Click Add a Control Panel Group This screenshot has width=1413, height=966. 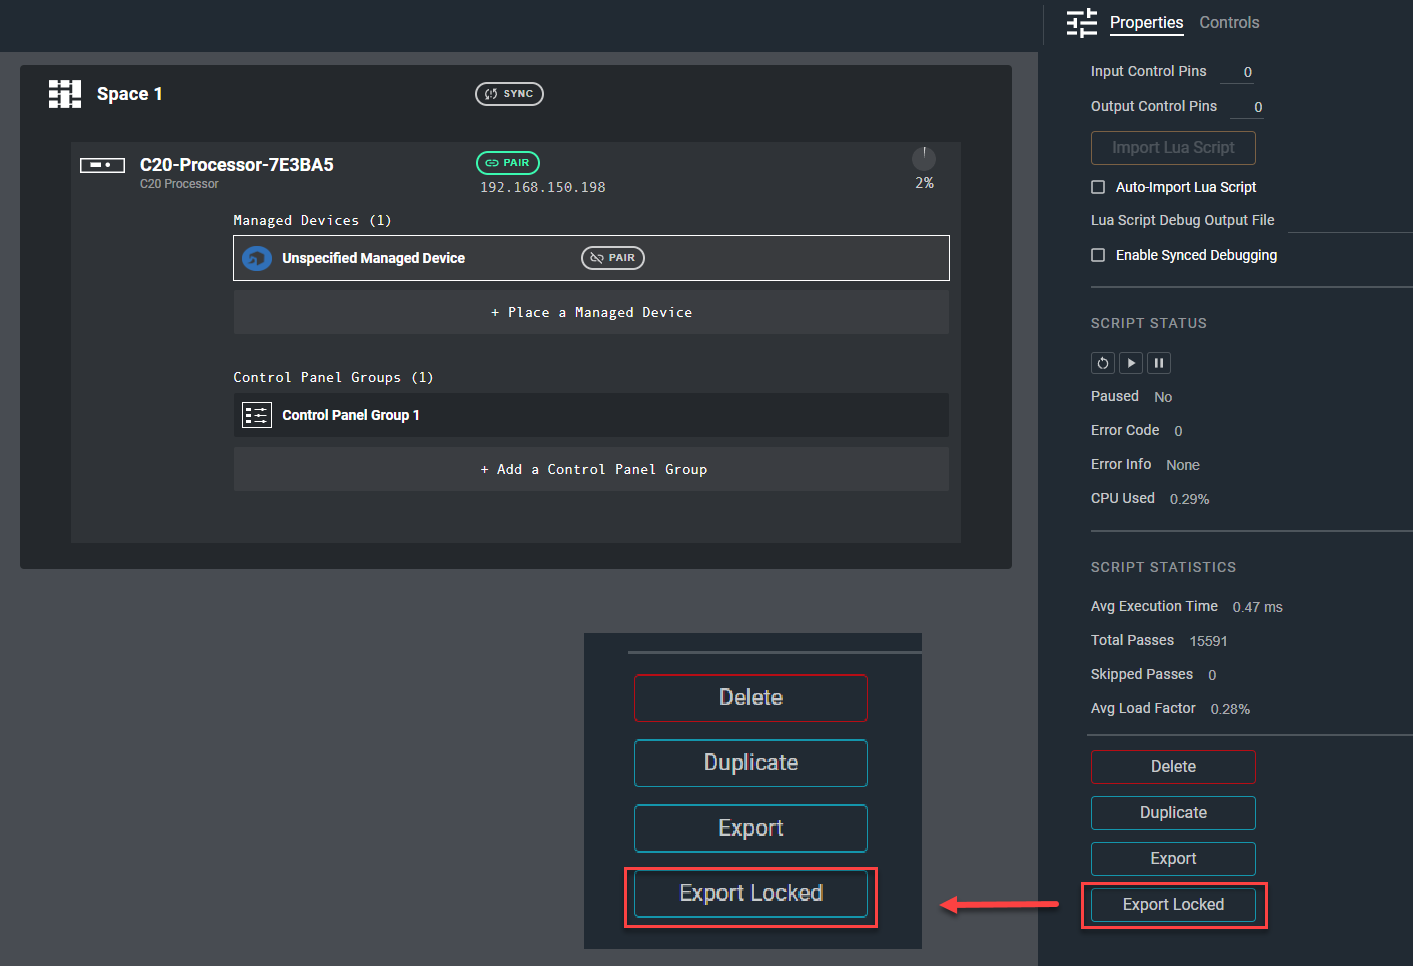coord(591,470)
